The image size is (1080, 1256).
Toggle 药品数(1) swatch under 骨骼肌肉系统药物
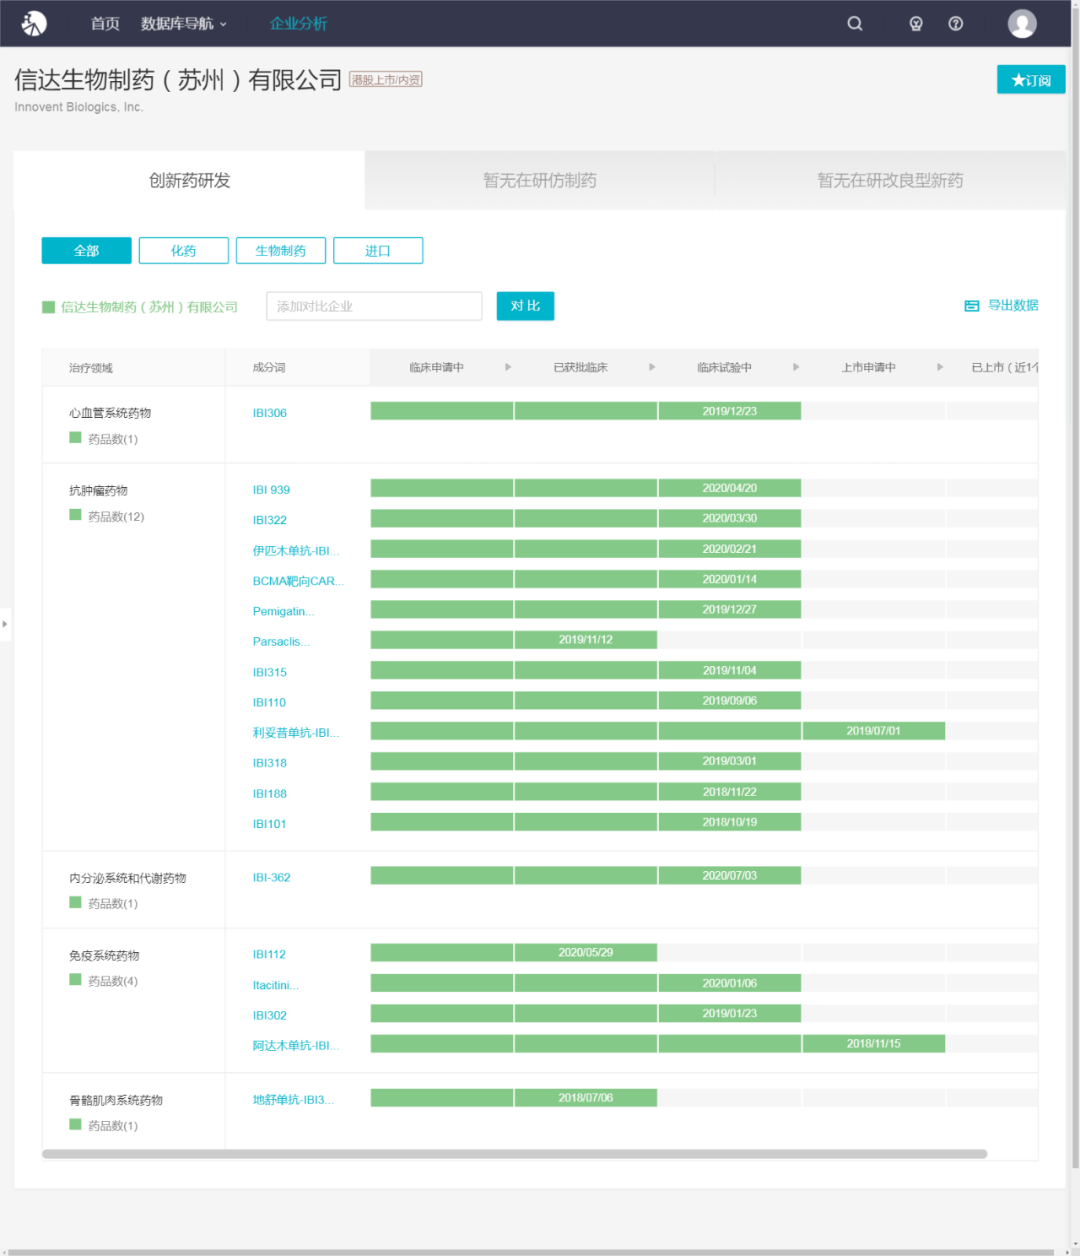coord(75,1125)
